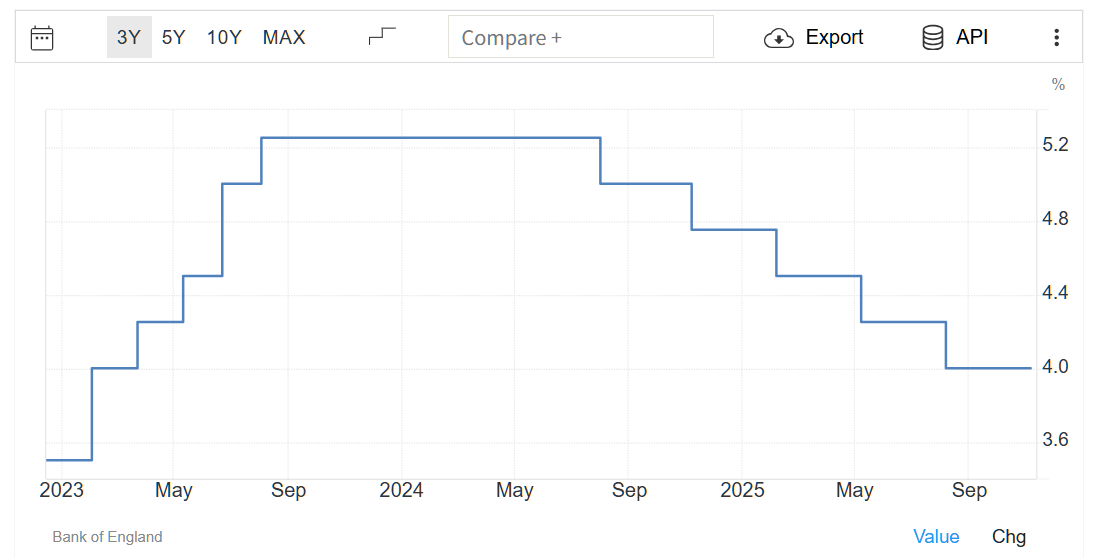Show the MAX time range
Viewport: 1099px width, 558px height.
tap(284, 38)
